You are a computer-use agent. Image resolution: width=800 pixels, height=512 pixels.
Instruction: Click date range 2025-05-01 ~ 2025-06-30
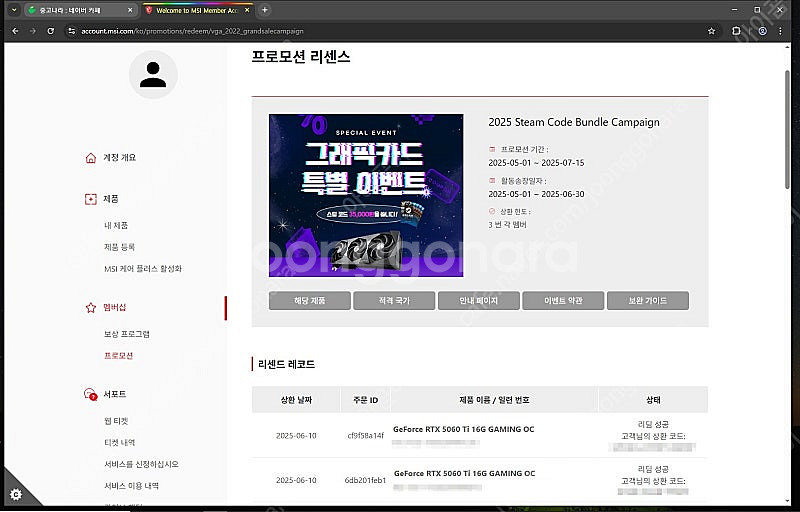pyautogui.click(x=536, y=194)
